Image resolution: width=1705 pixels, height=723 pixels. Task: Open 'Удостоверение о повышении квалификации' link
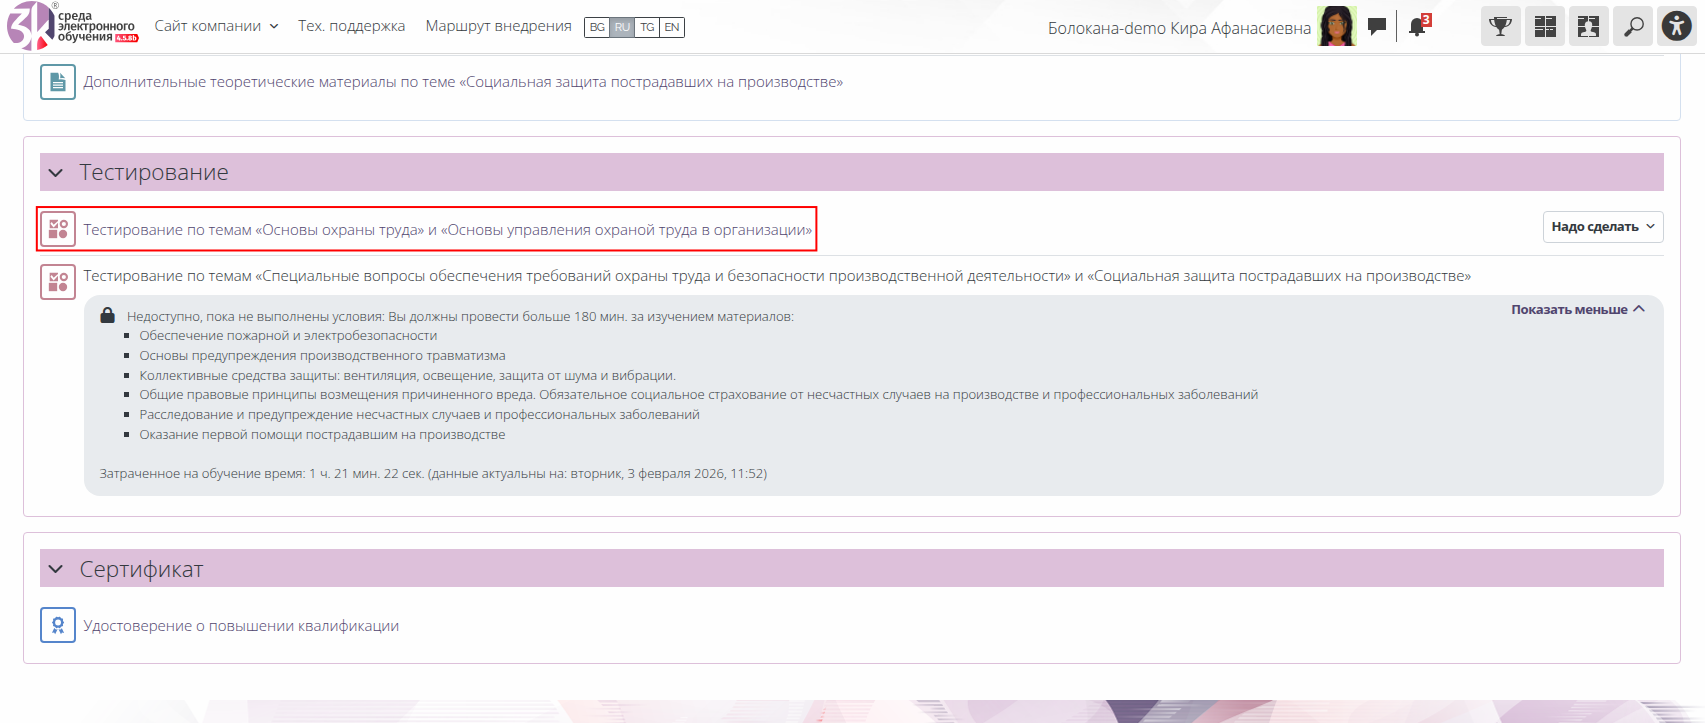pyautogui.click(x=241, y=626)
